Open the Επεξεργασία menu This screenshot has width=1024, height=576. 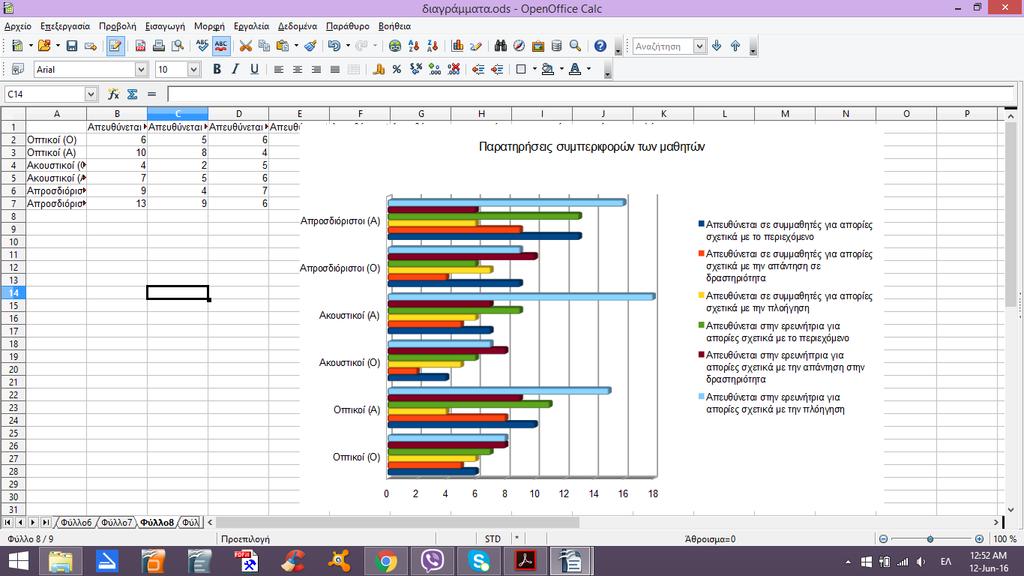click(65, 26)
